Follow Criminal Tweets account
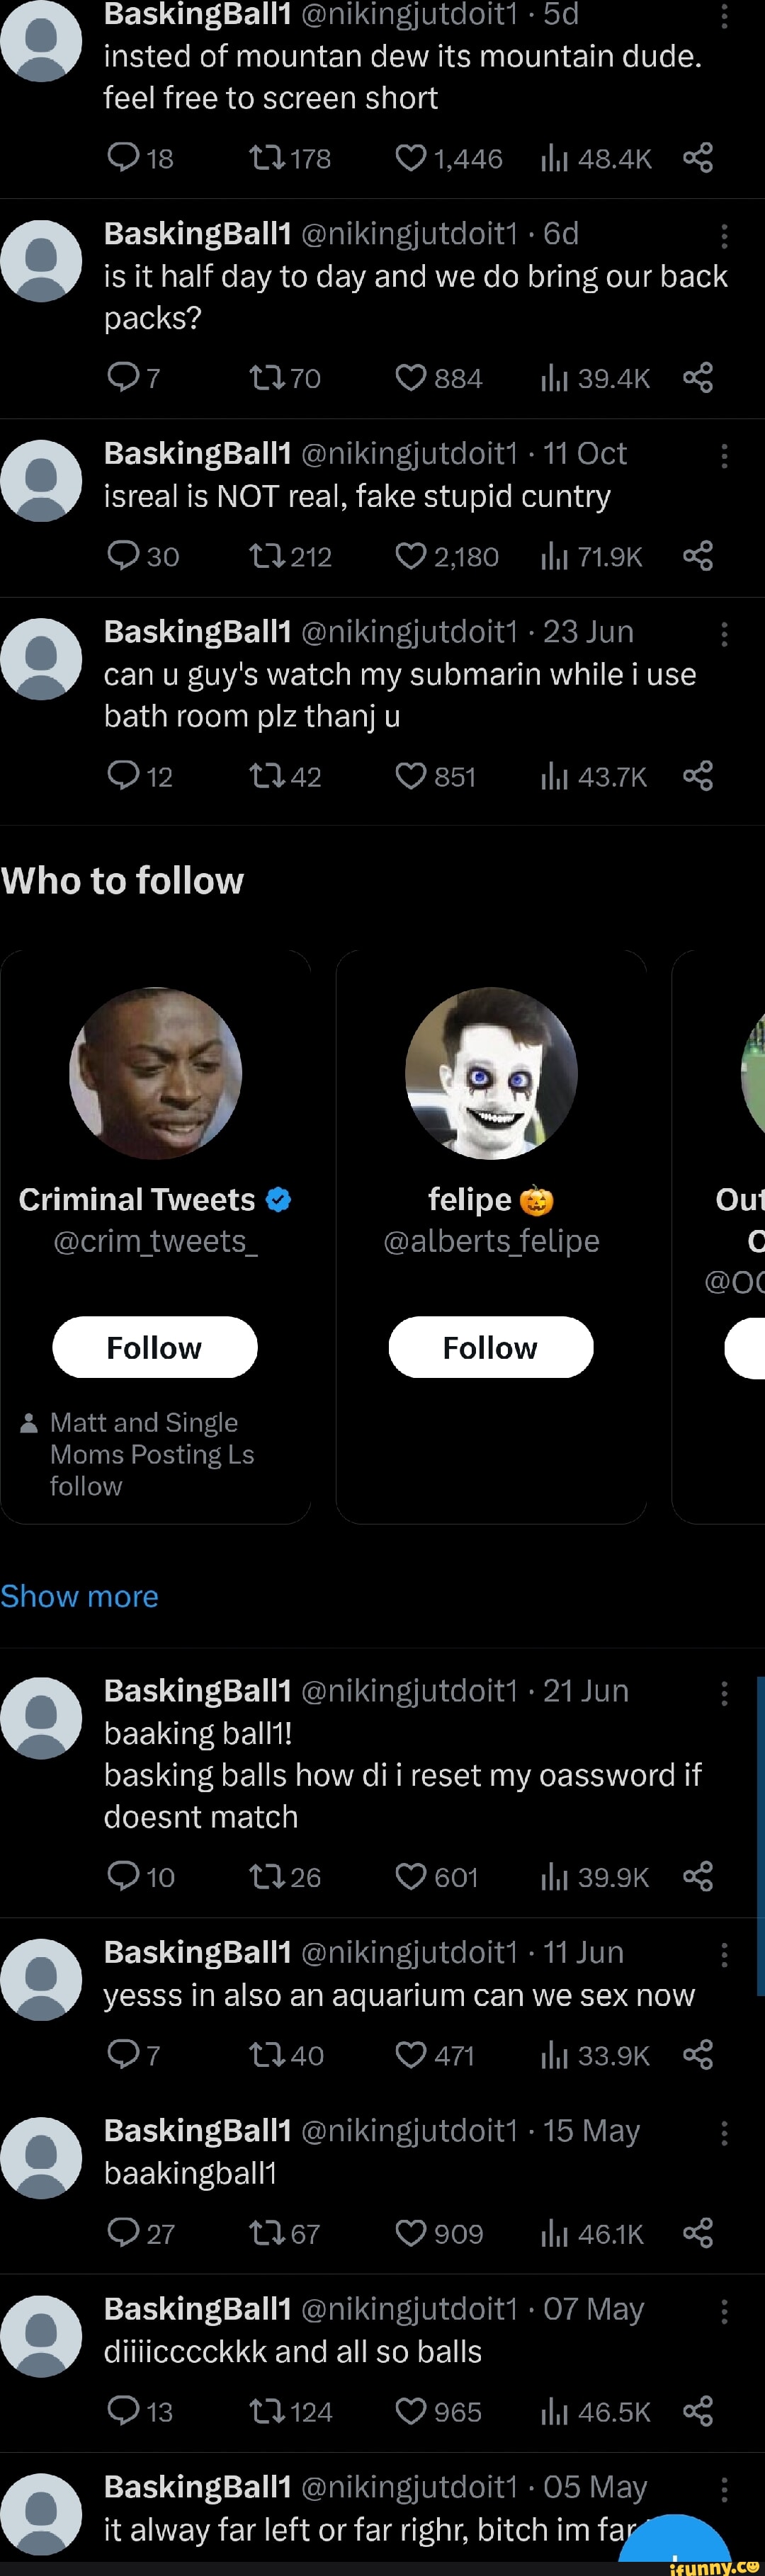Viewport: 765px width, 2576px height. coord(155,1347)
